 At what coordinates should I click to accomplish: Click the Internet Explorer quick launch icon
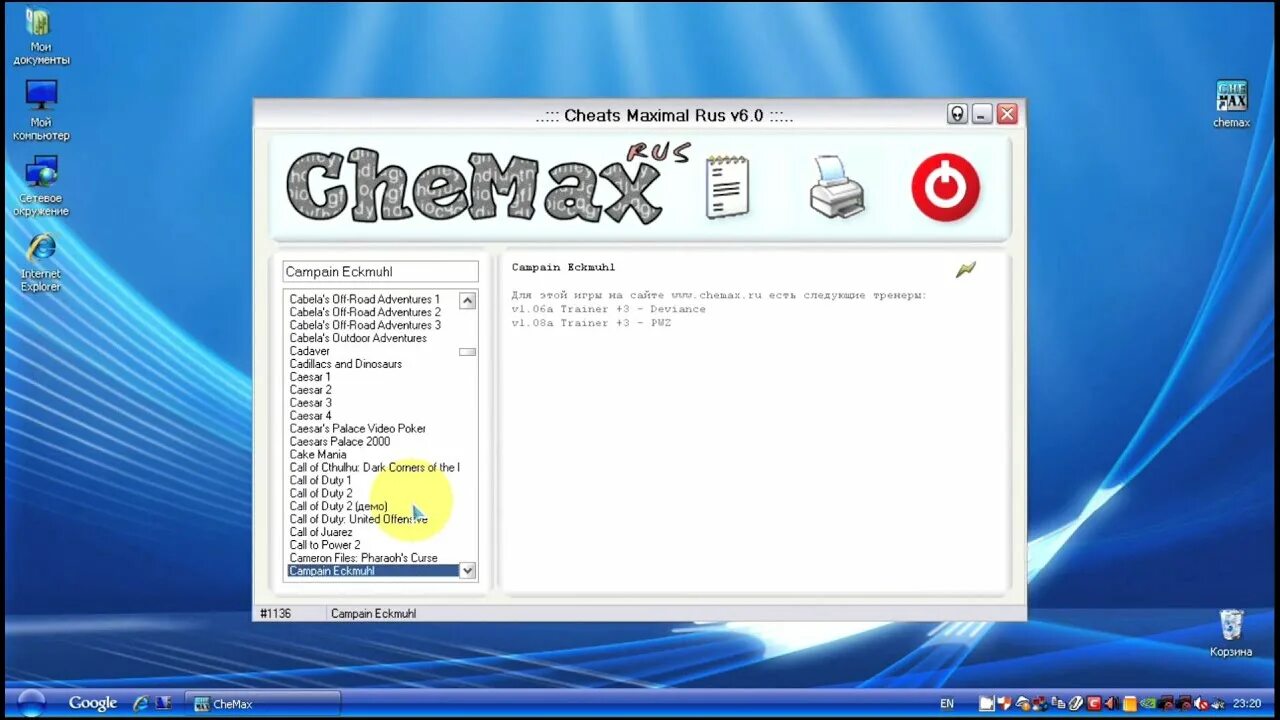click(x=141, y=703)
